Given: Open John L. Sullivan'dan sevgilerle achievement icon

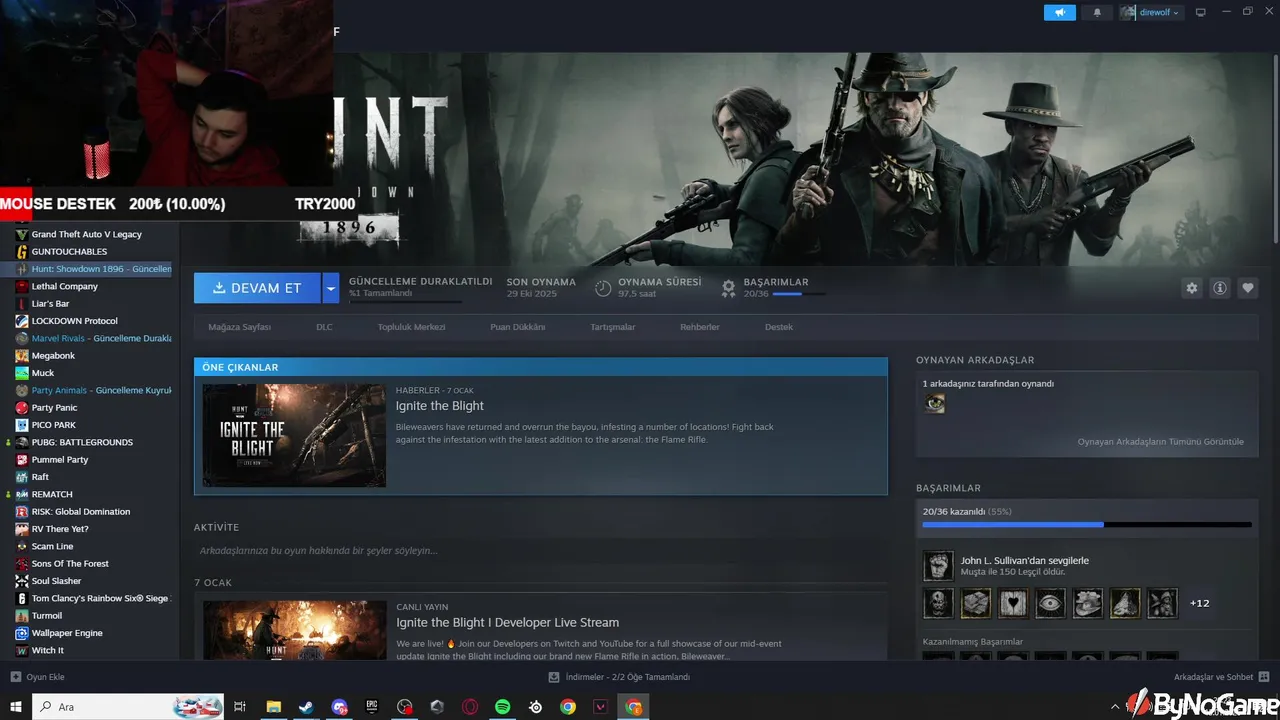Looking at the screenshot, I should [938, 566].
